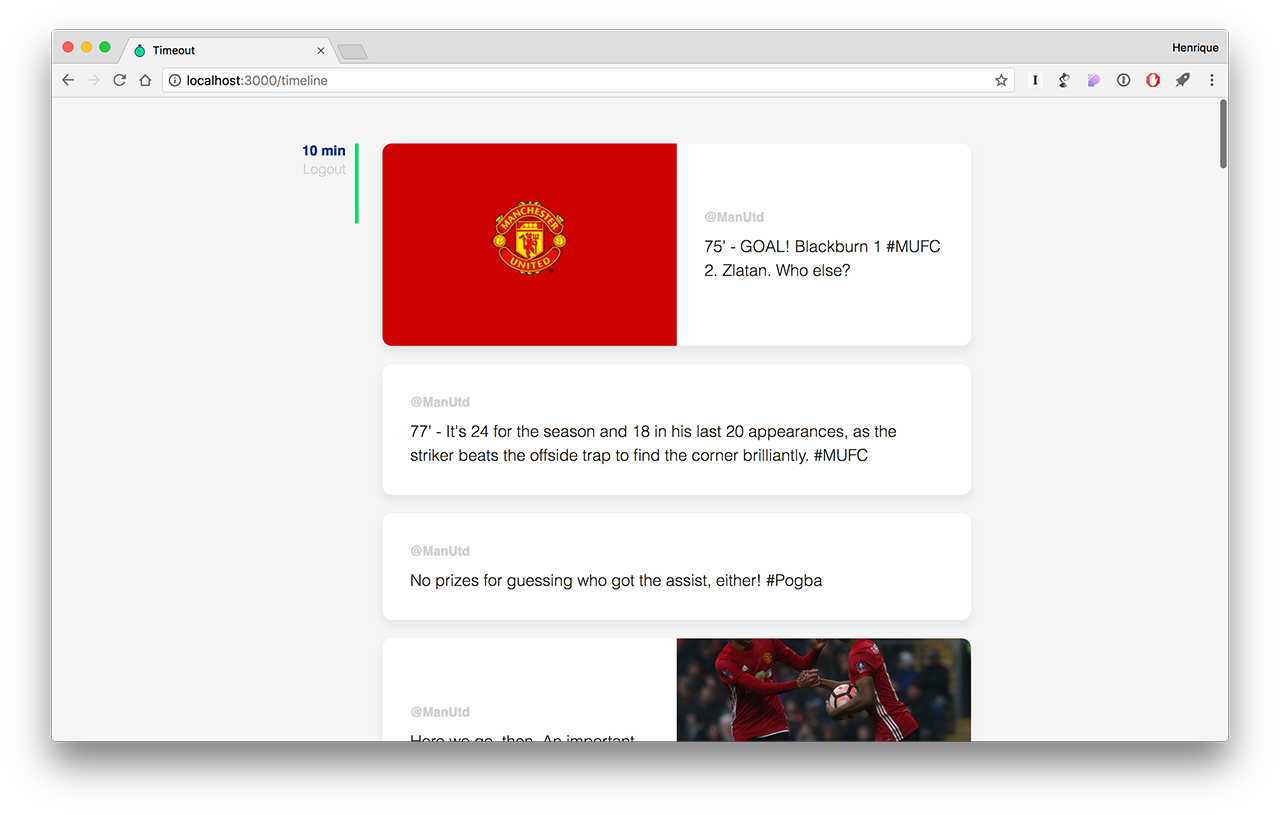Screen dimensions: 1280x815
Task: Open the desk lamp extension icon
Action: click(x=1064, y=80)
